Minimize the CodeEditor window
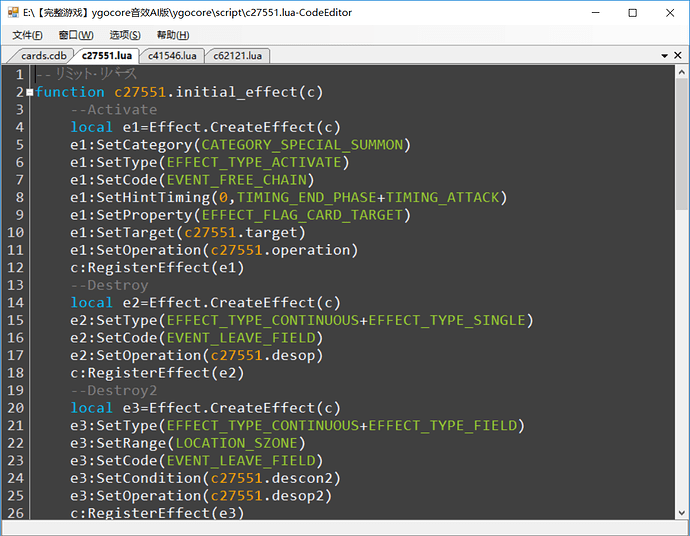 tap(595, 13)
